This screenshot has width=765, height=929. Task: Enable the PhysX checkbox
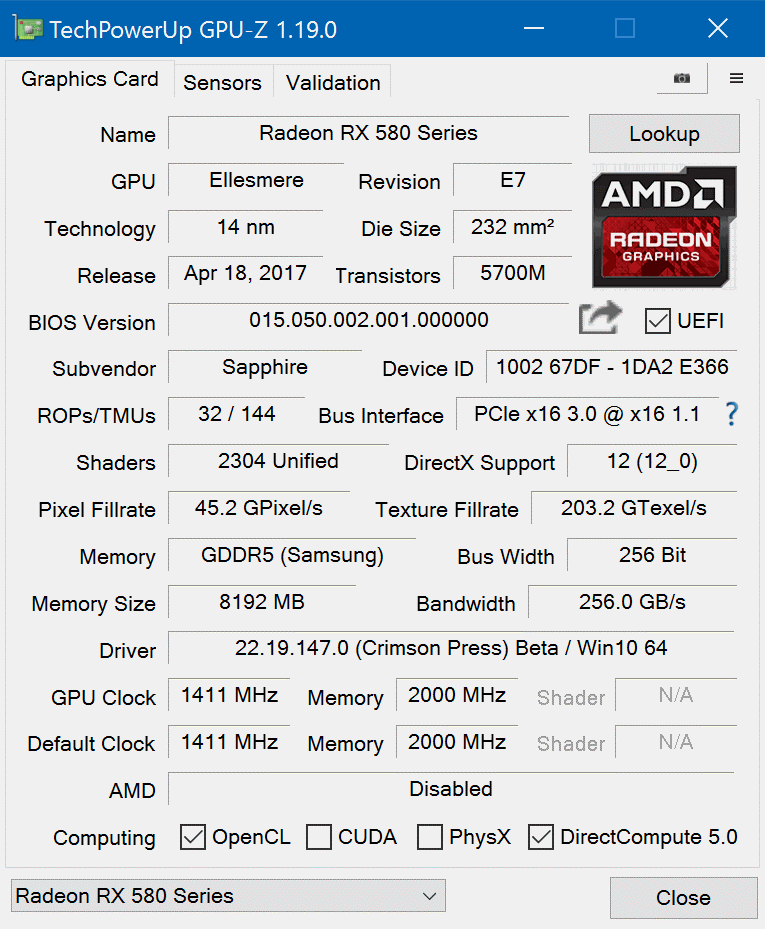(430, 837)
